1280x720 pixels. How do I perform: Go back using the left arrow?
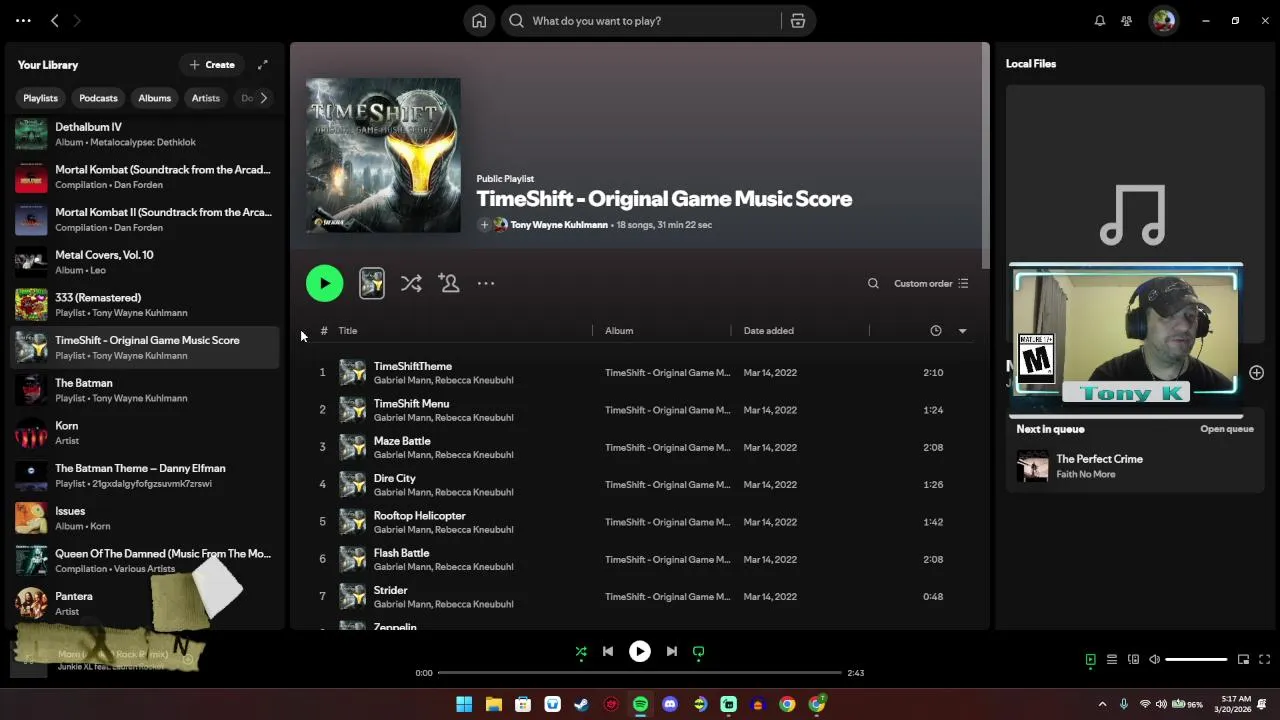click(x=55, y=21)
